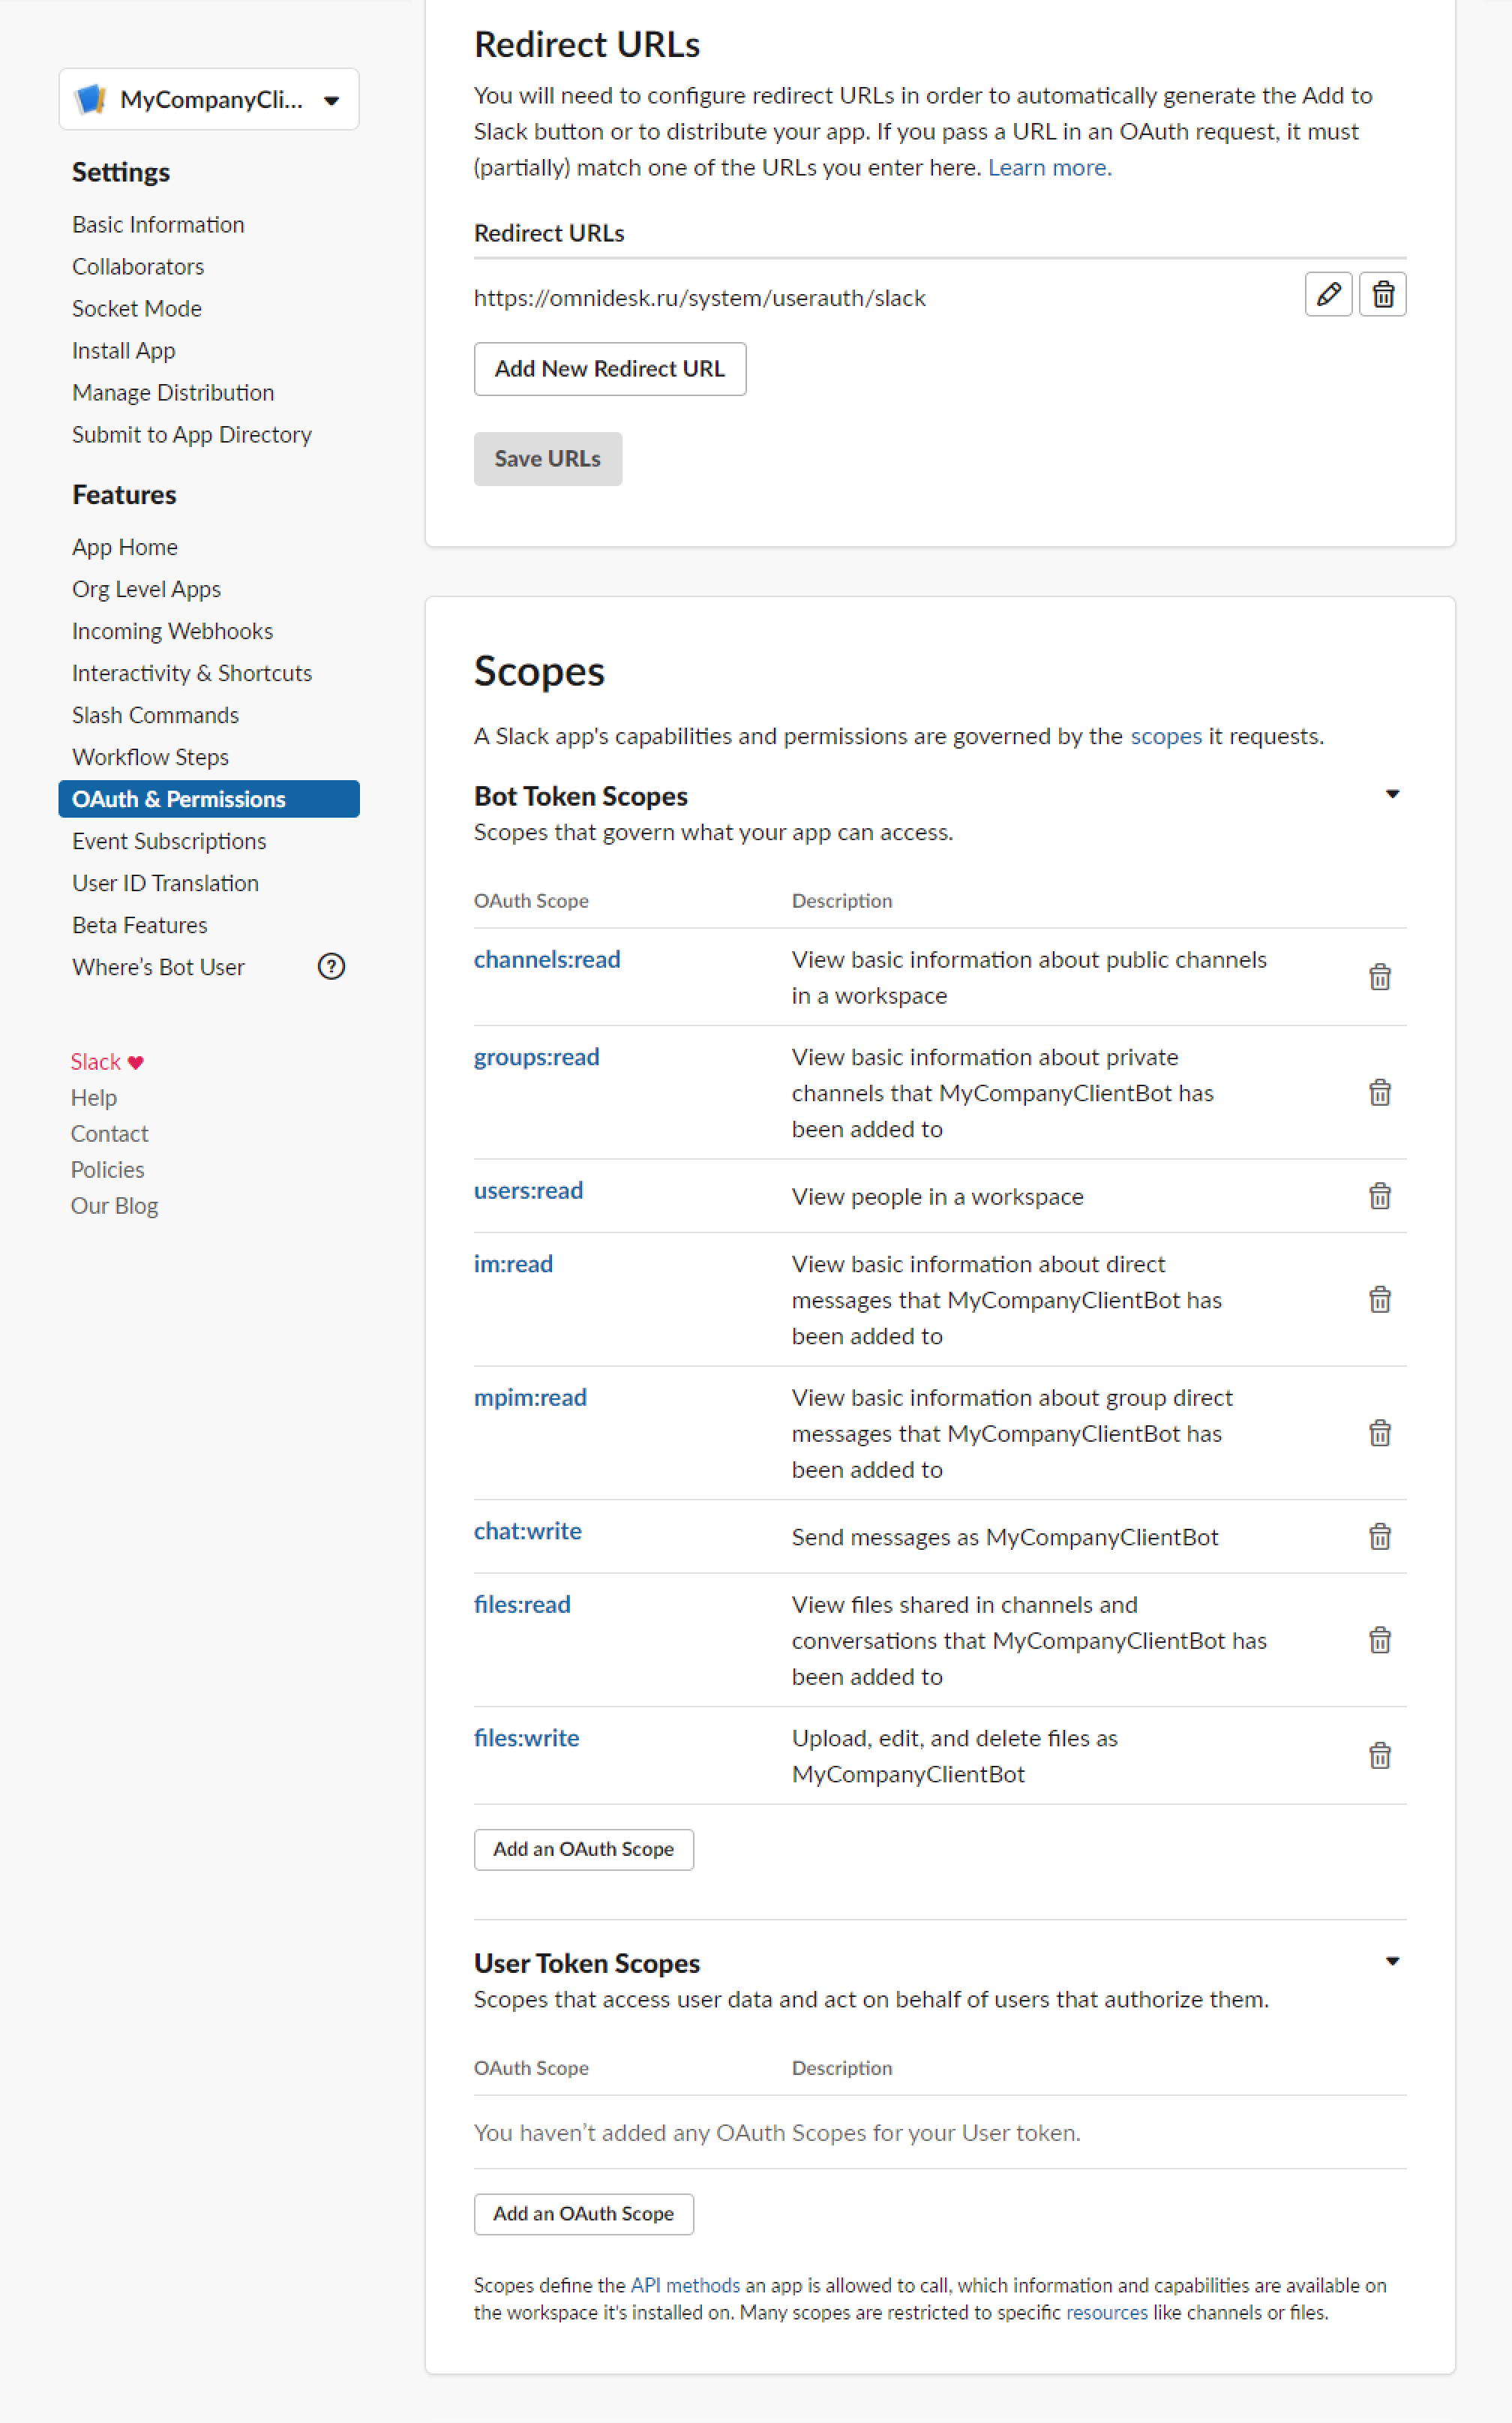
Task: Open the MyCompanyCli... app switcher dropdown
Action: tap(209, 99)
